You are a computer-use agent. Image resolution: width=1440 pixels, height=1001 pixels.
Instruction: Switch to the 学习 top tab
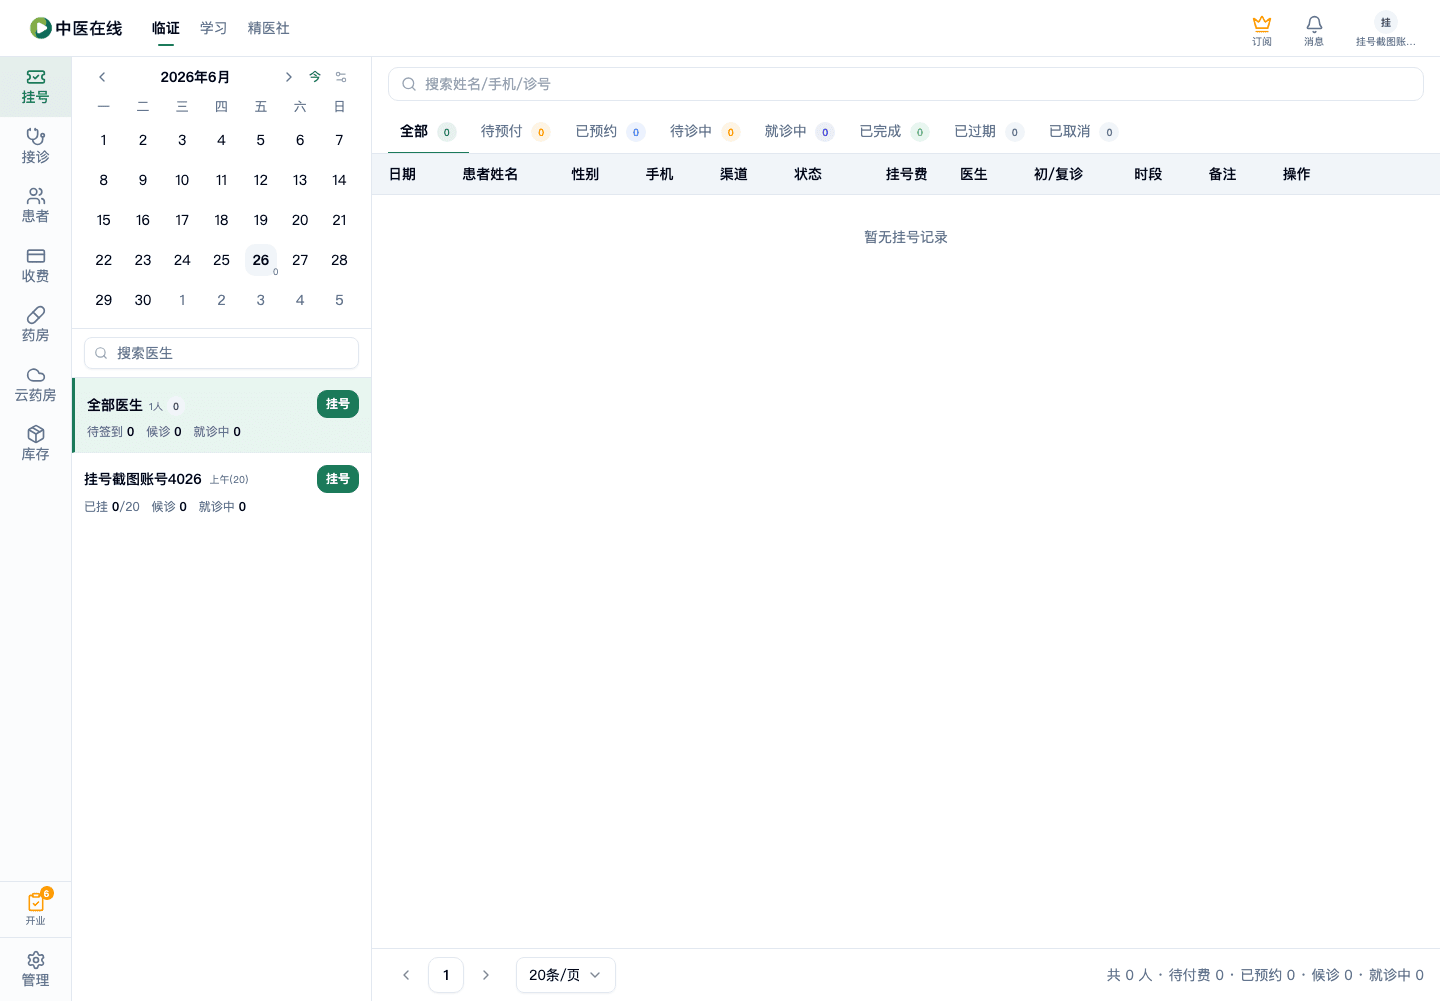click(214, 28)
